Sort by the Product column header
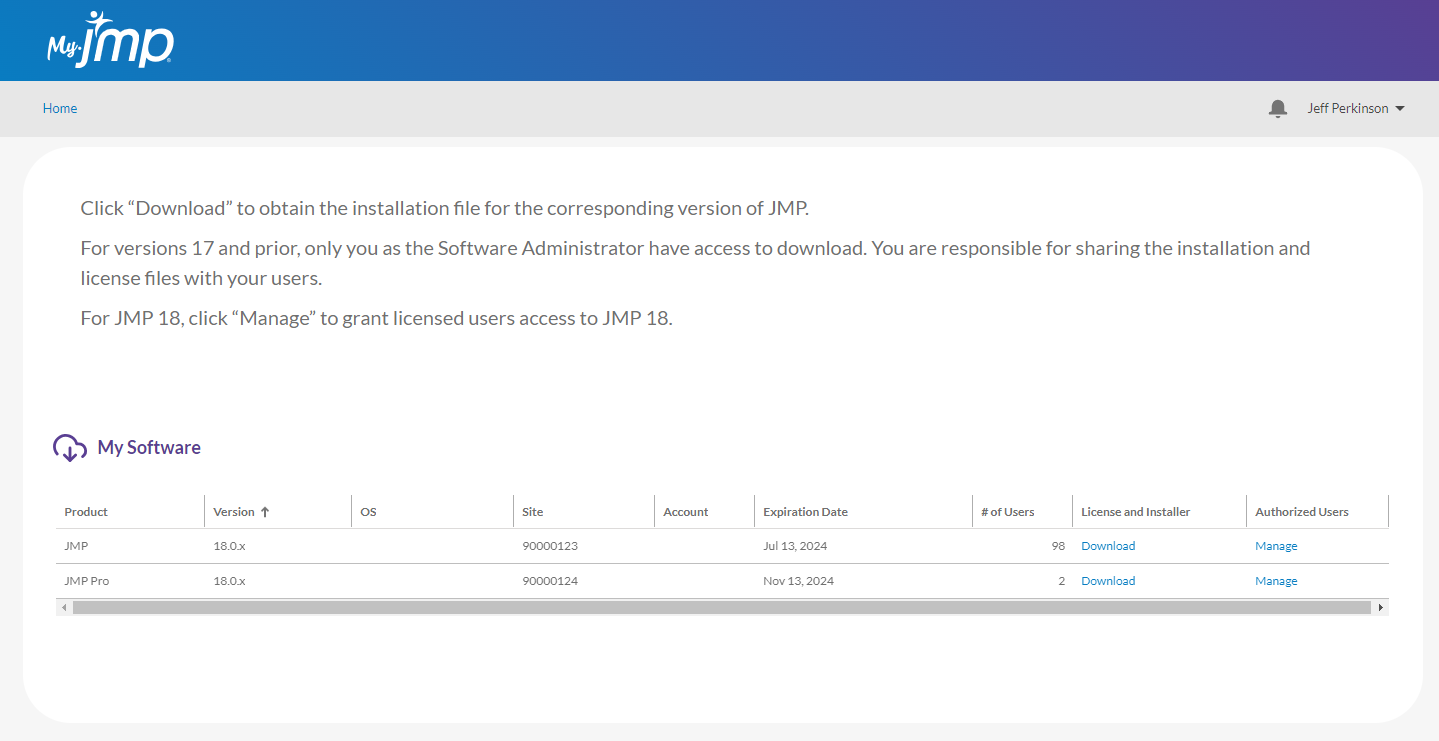 [x=86, y=511]
